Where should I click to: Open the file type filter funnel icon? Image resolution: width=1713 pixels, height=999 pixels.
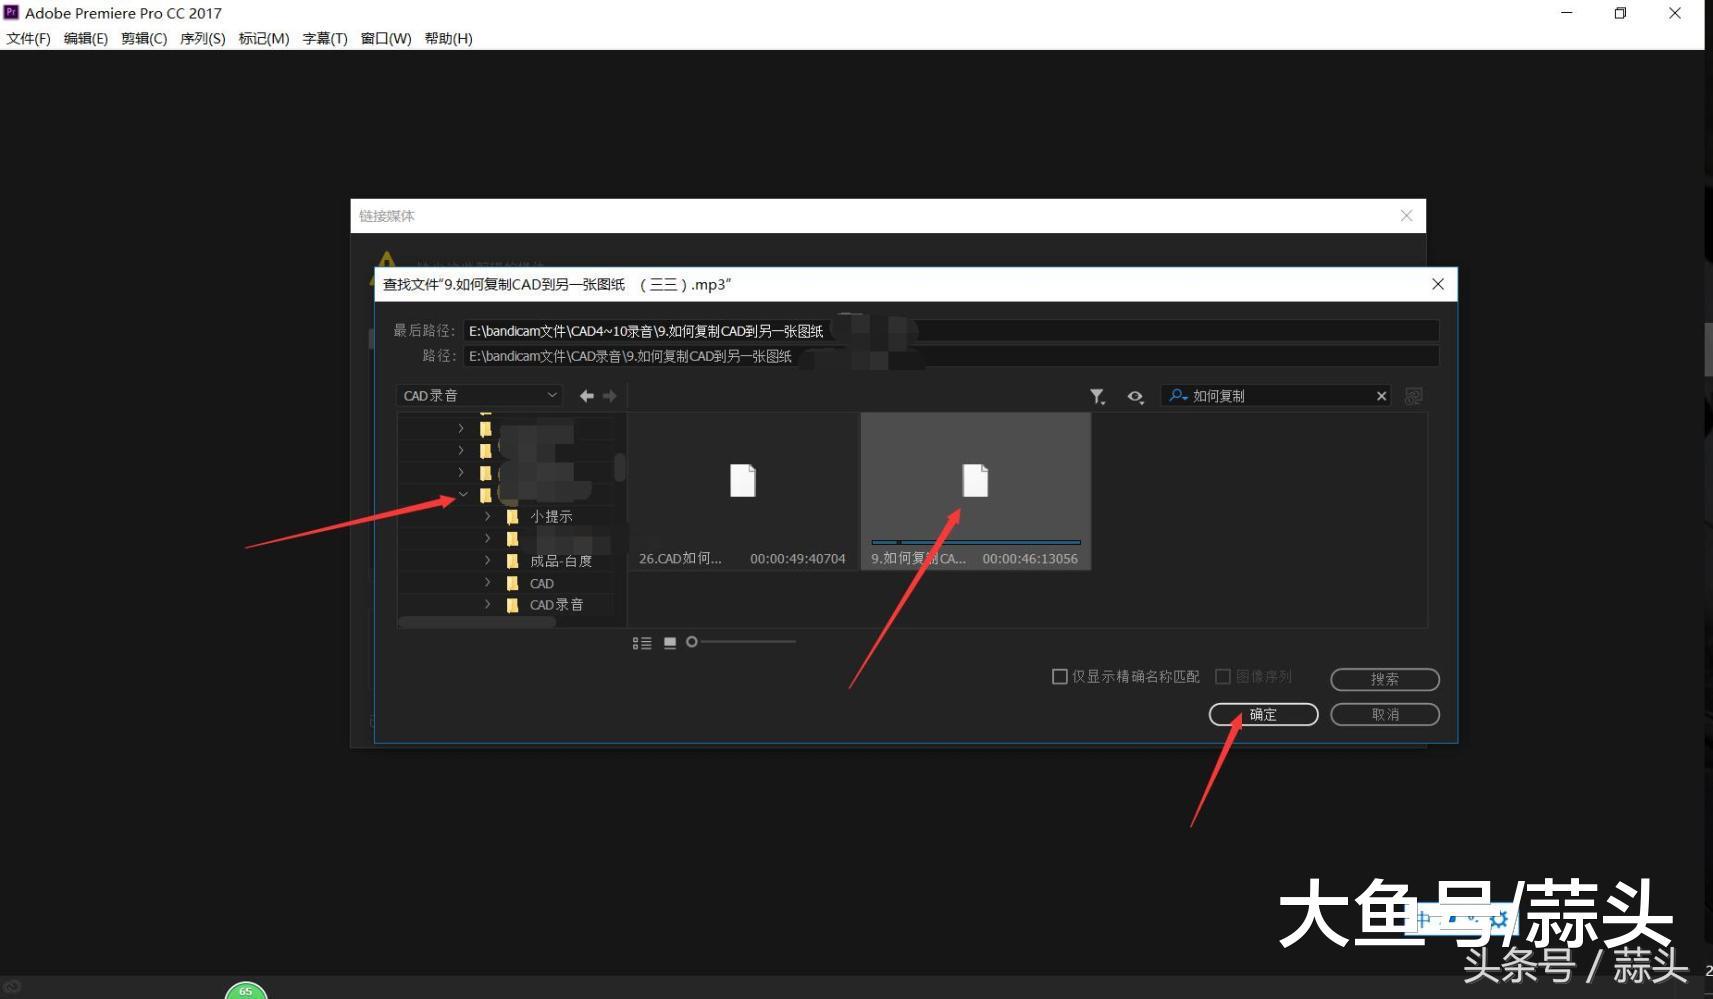click(x=1097, y=397)
